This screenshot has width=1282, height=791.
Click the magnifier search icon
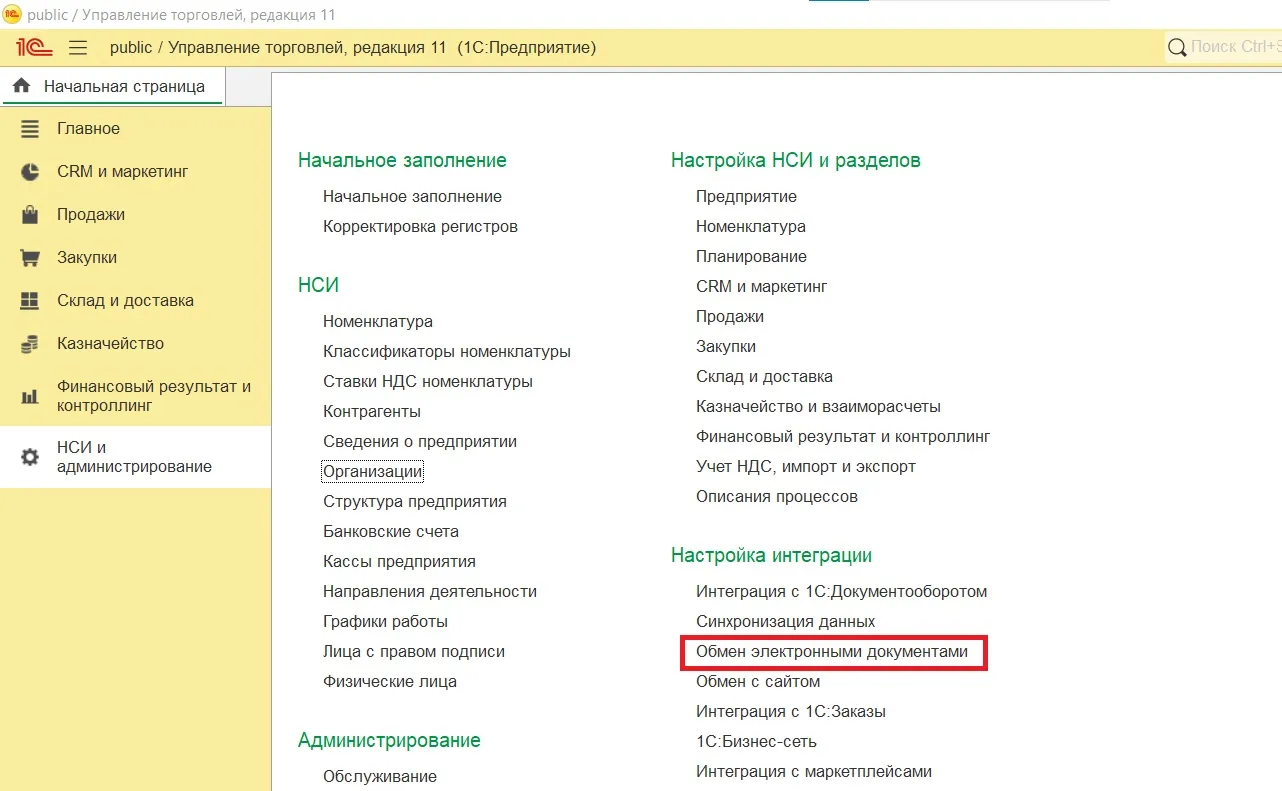click(1177, 47)
